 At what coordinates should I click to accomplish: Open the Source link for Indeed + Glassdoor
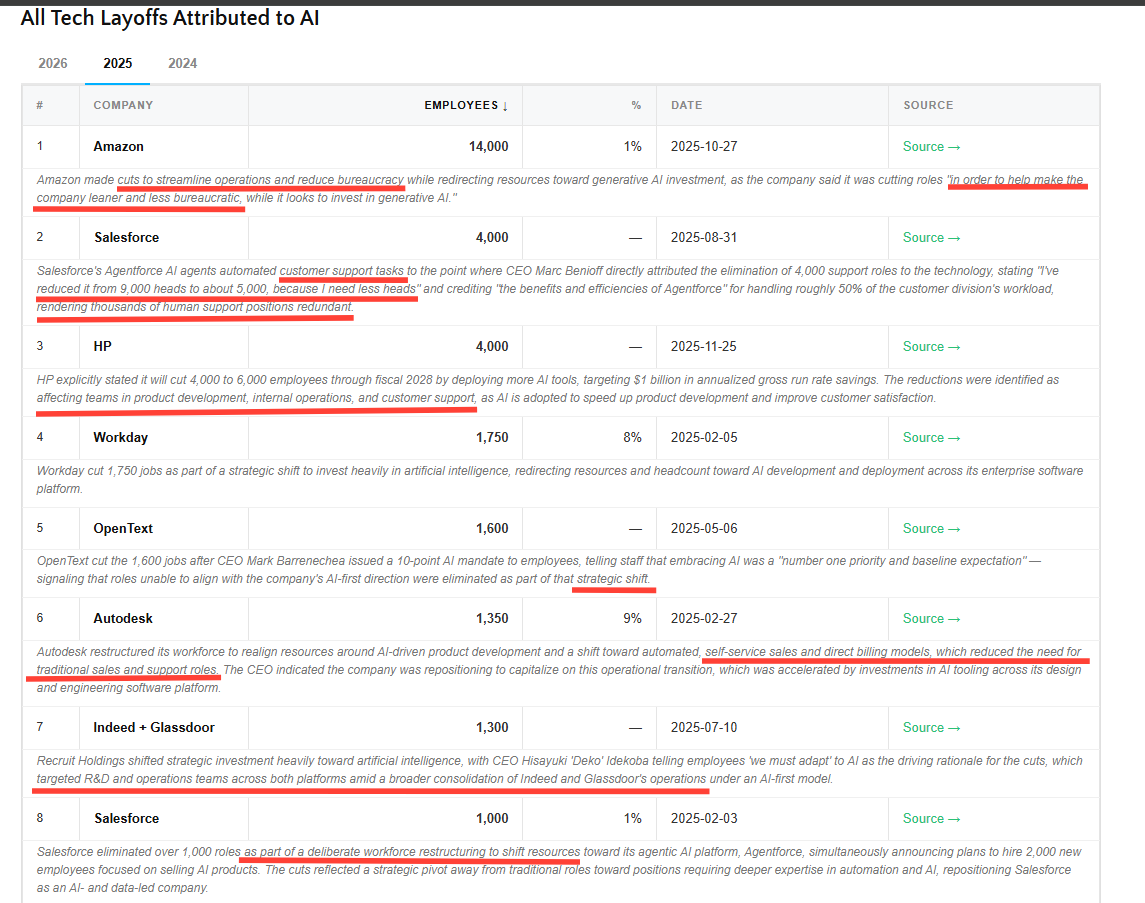pyautogui.click(x=931, y=728)
